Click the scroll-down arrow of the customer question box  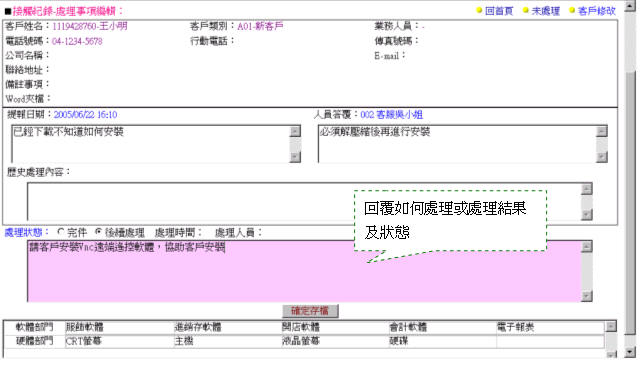295,157
